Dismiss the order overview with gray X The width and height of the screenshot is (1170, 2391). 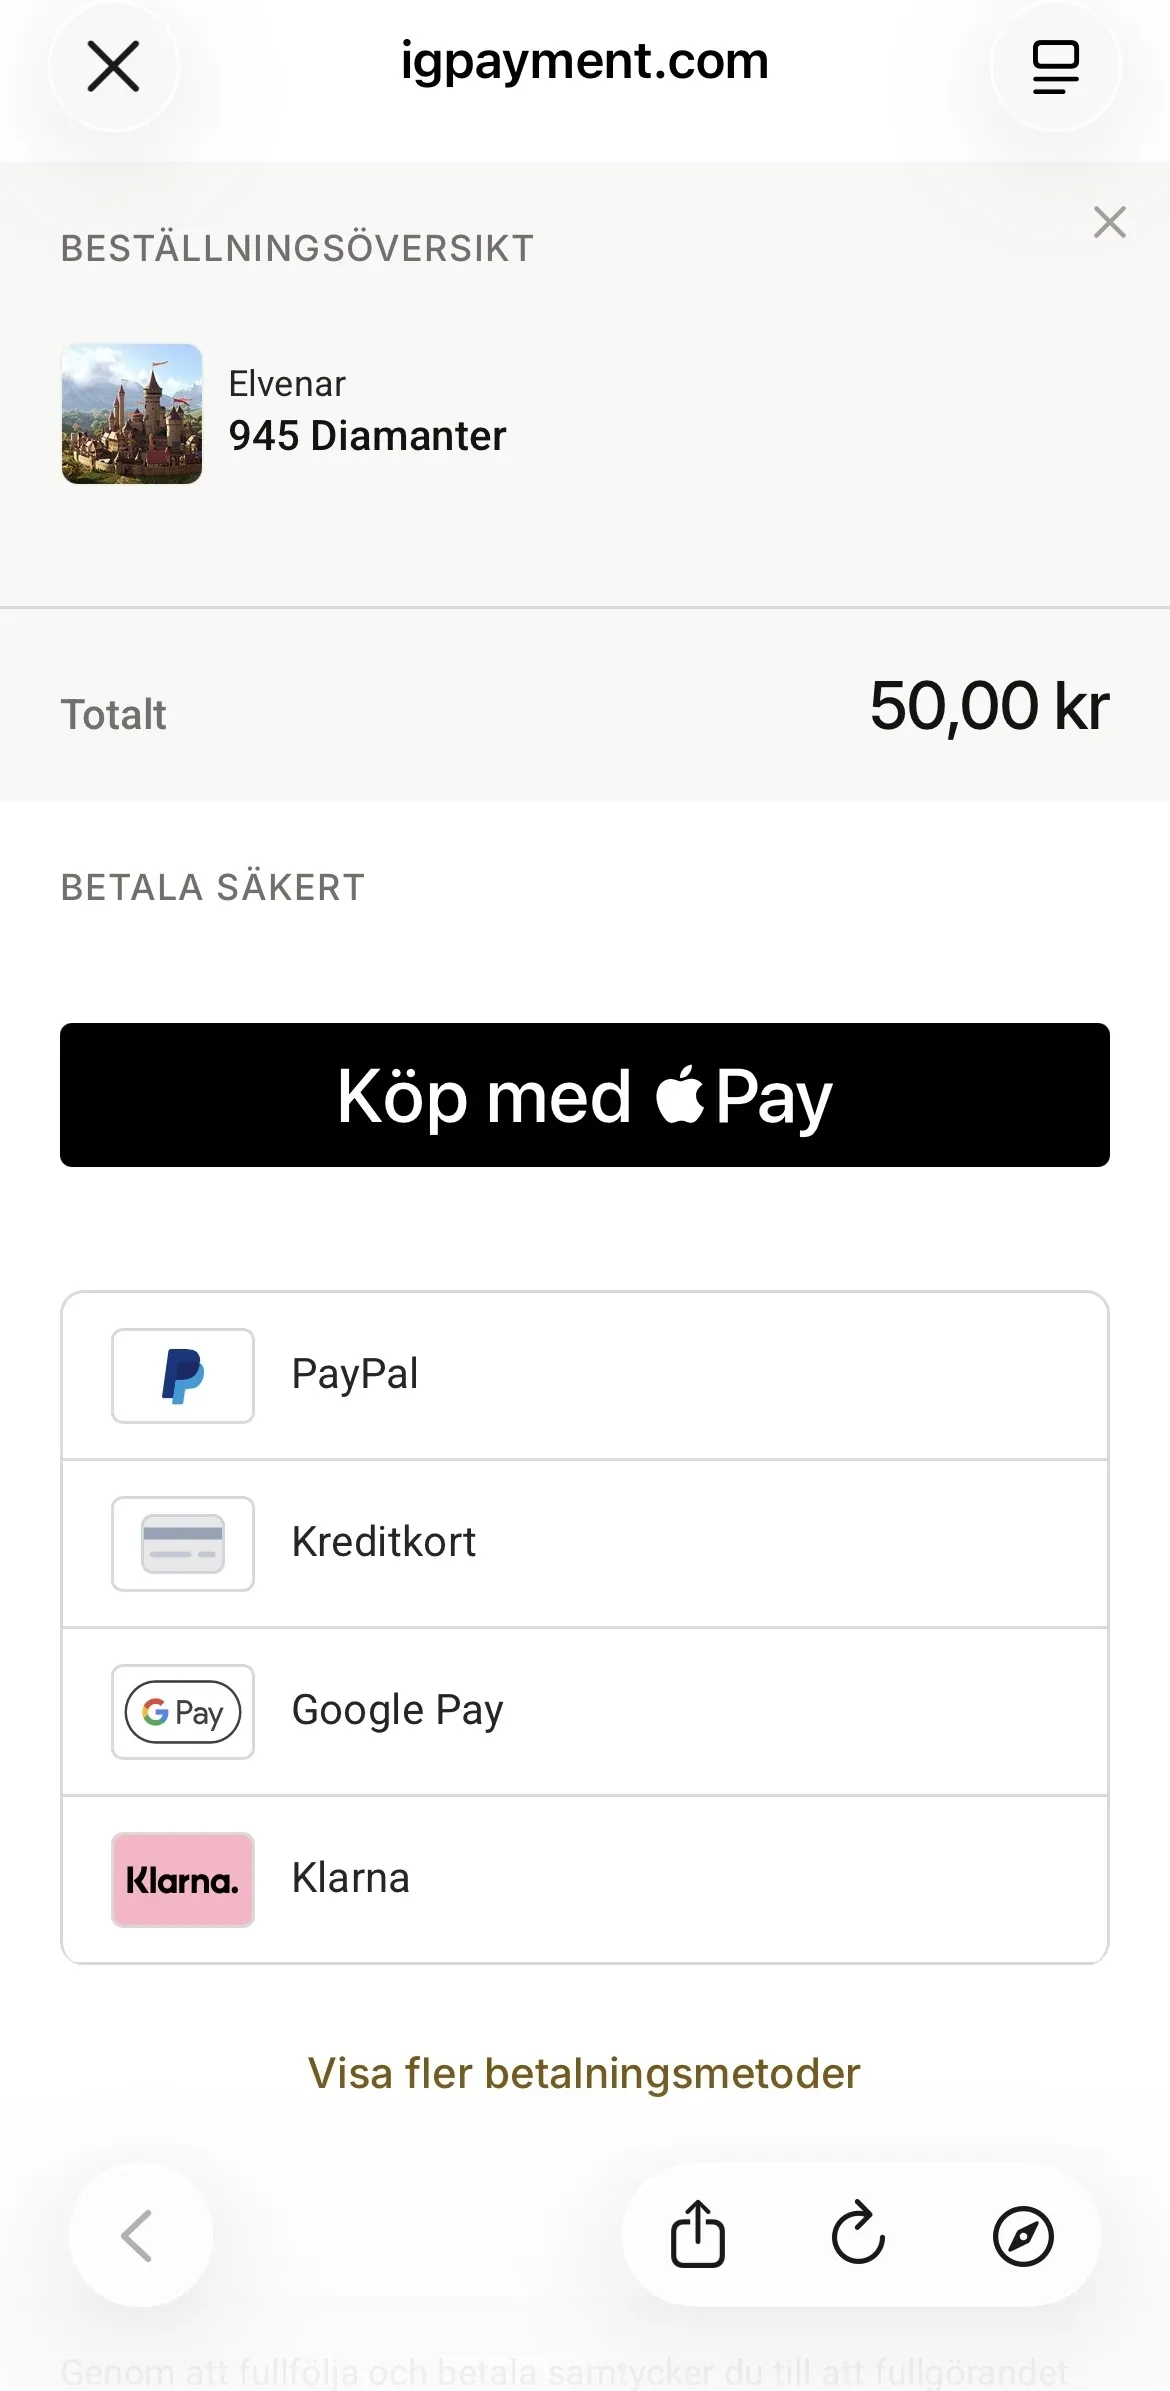click(1110, 222)
